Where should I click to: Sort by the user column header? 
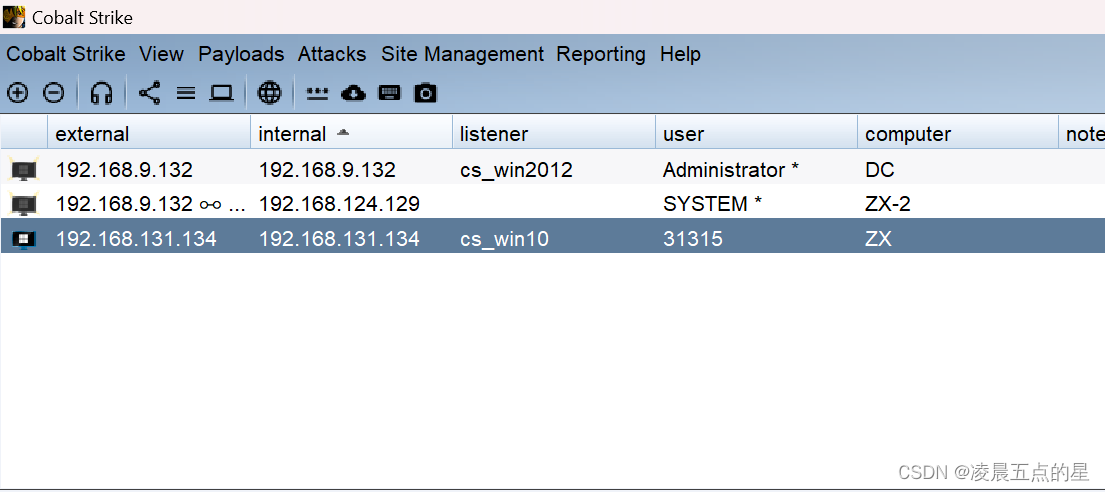pyautogui.click(x=756, y=133)
